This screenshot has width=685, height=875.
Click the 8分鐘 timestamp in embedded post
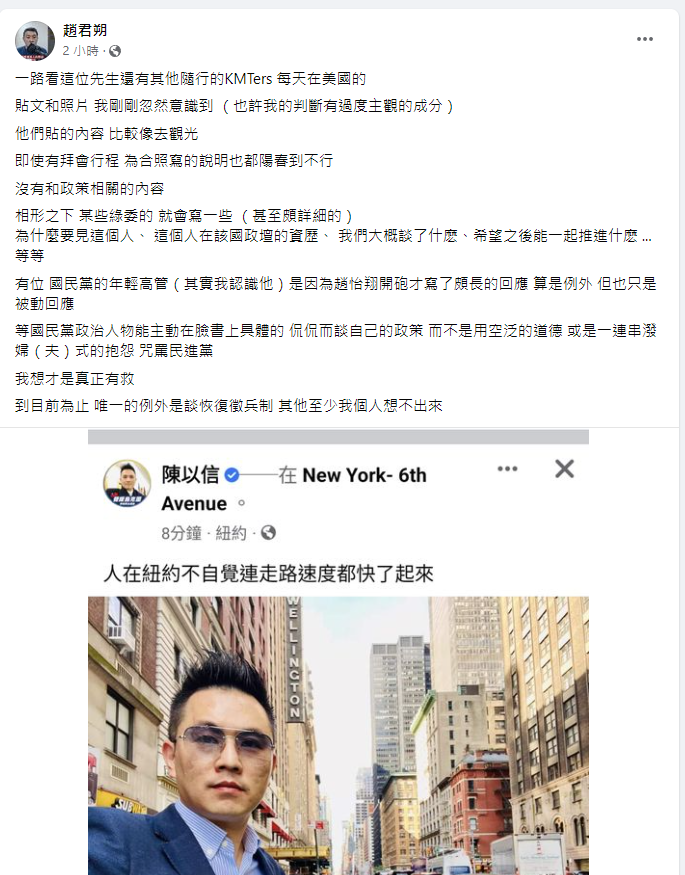coord(181,533)
